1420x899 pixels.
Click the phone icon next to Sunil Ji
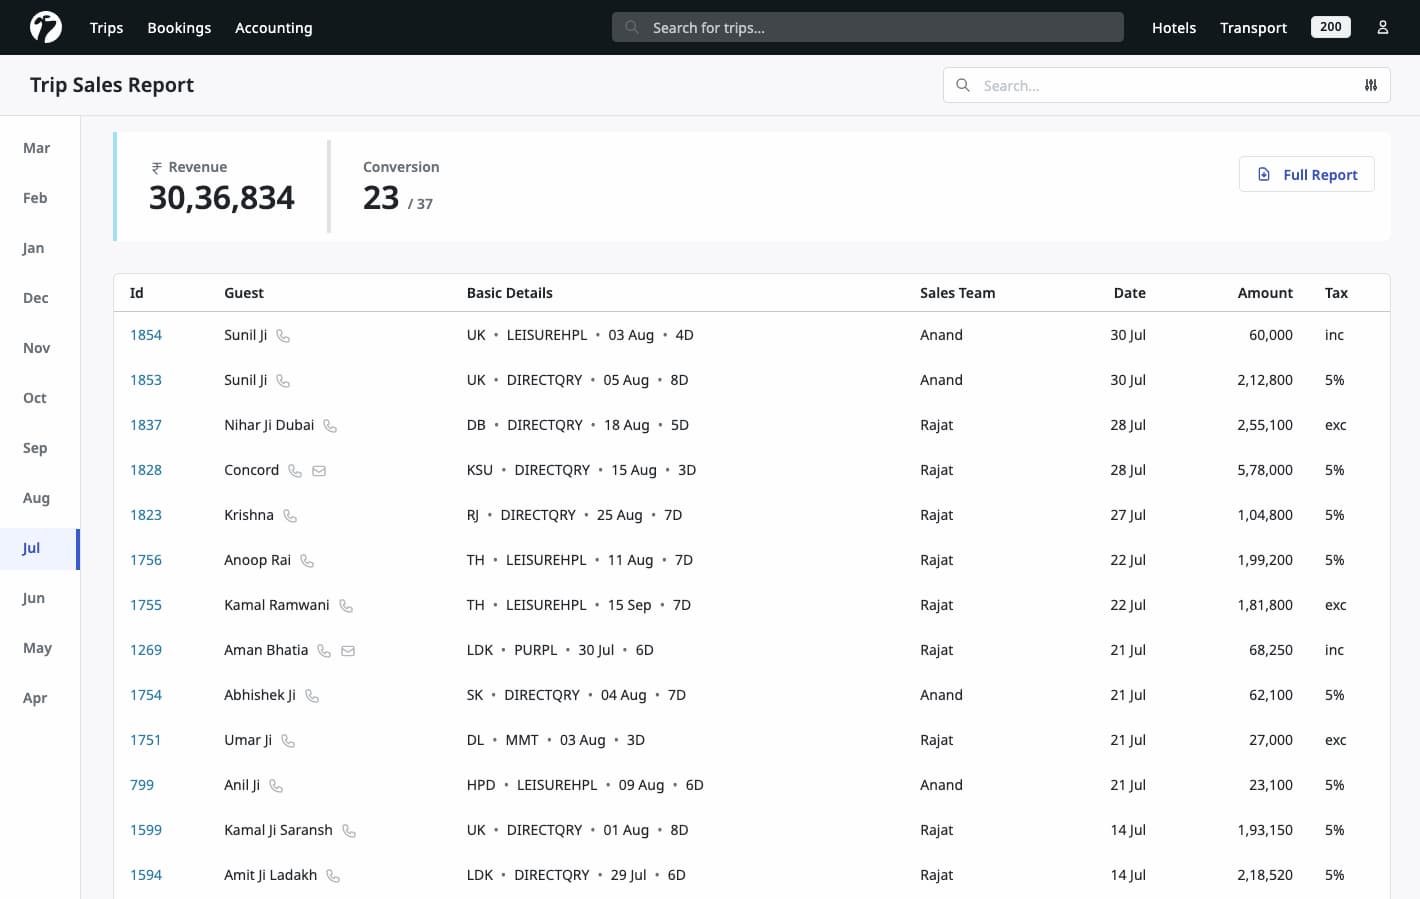[282, 335]
